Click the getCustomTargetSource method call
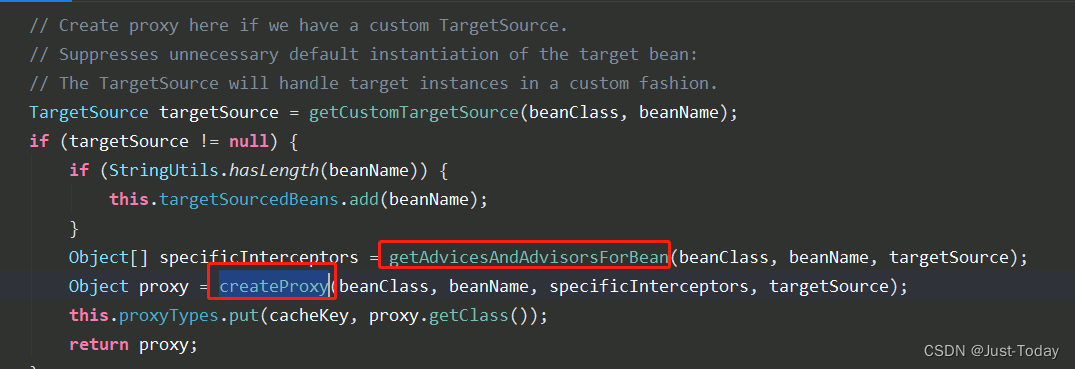The height and width of the screenshot is (369, 1075). click(414, 112)
